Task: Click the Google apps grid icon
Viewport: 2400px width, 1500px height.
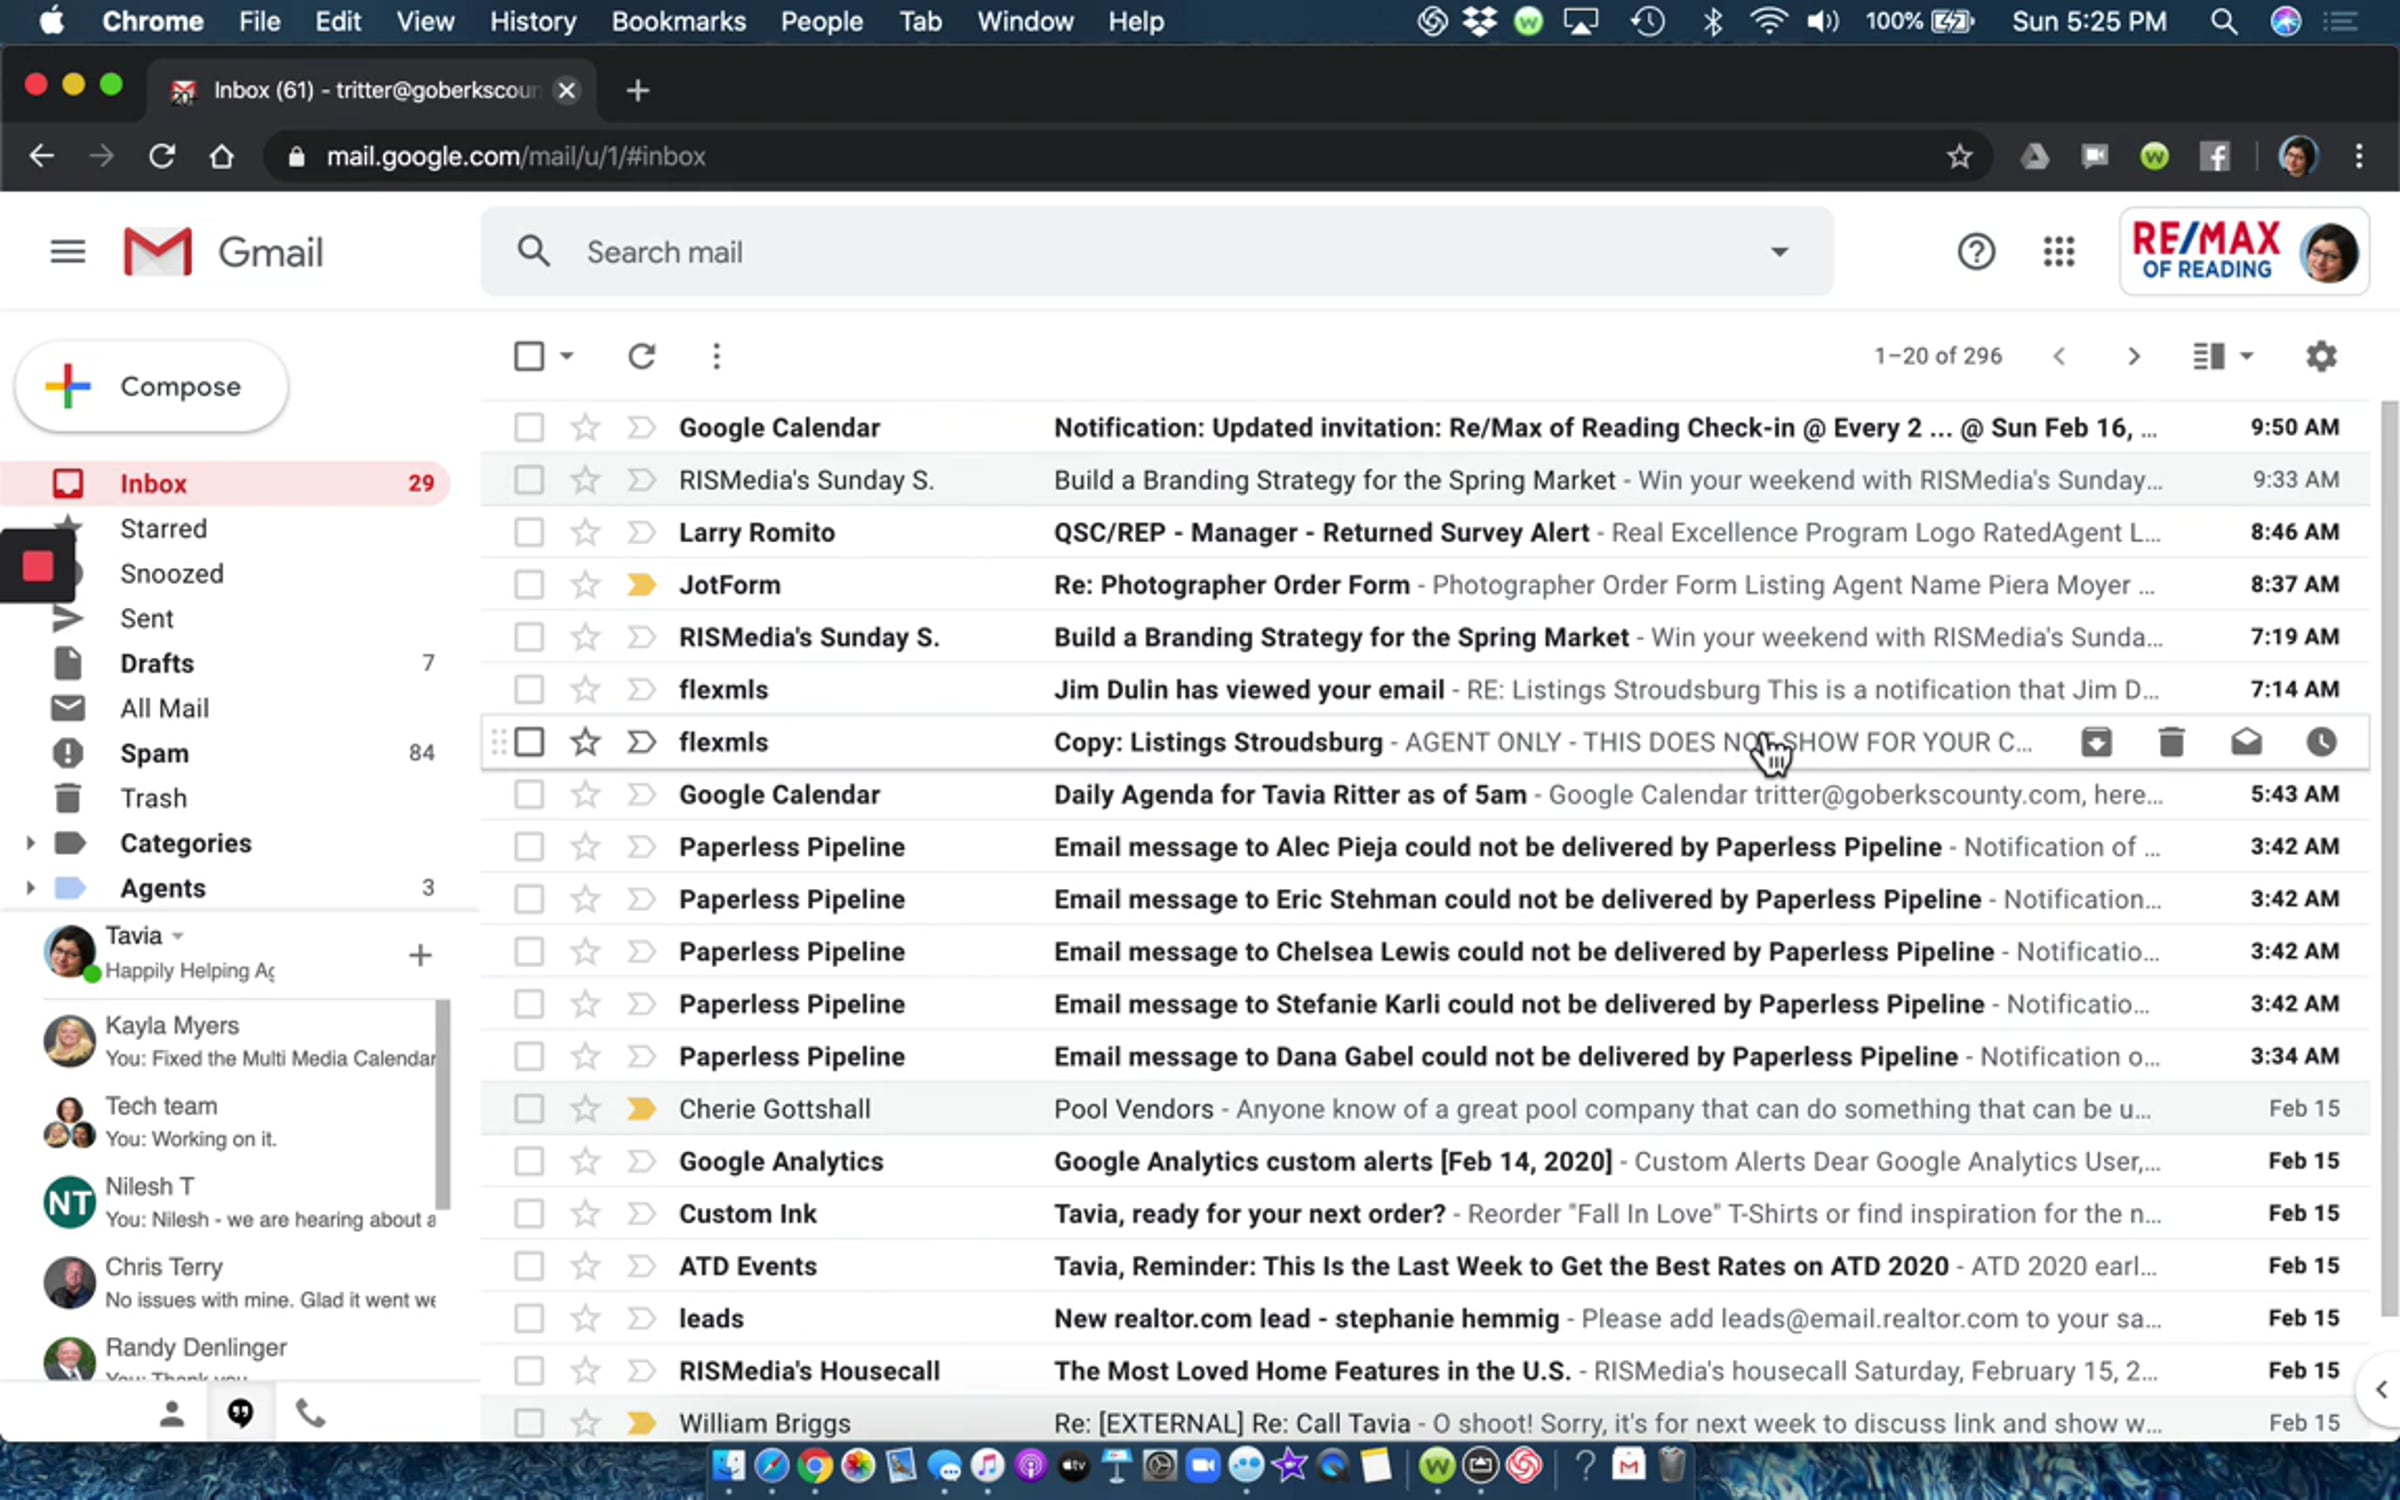Action: (2058, 252)
